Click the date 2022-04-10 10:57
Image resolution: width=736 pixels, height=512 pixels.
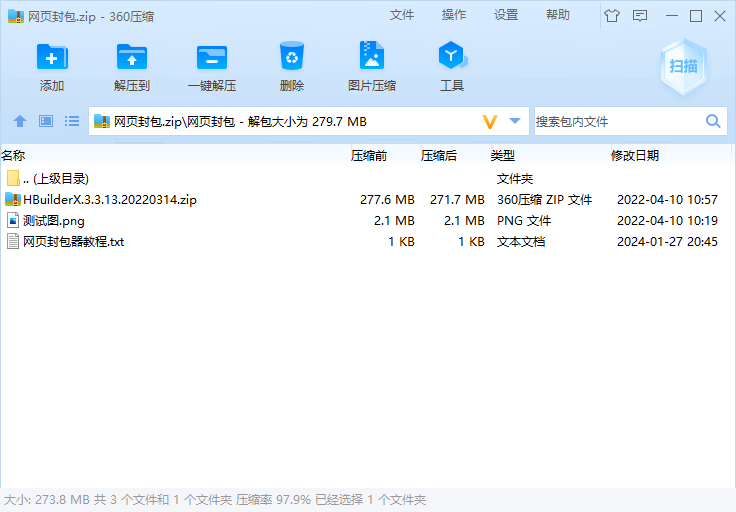click(667, 199)
